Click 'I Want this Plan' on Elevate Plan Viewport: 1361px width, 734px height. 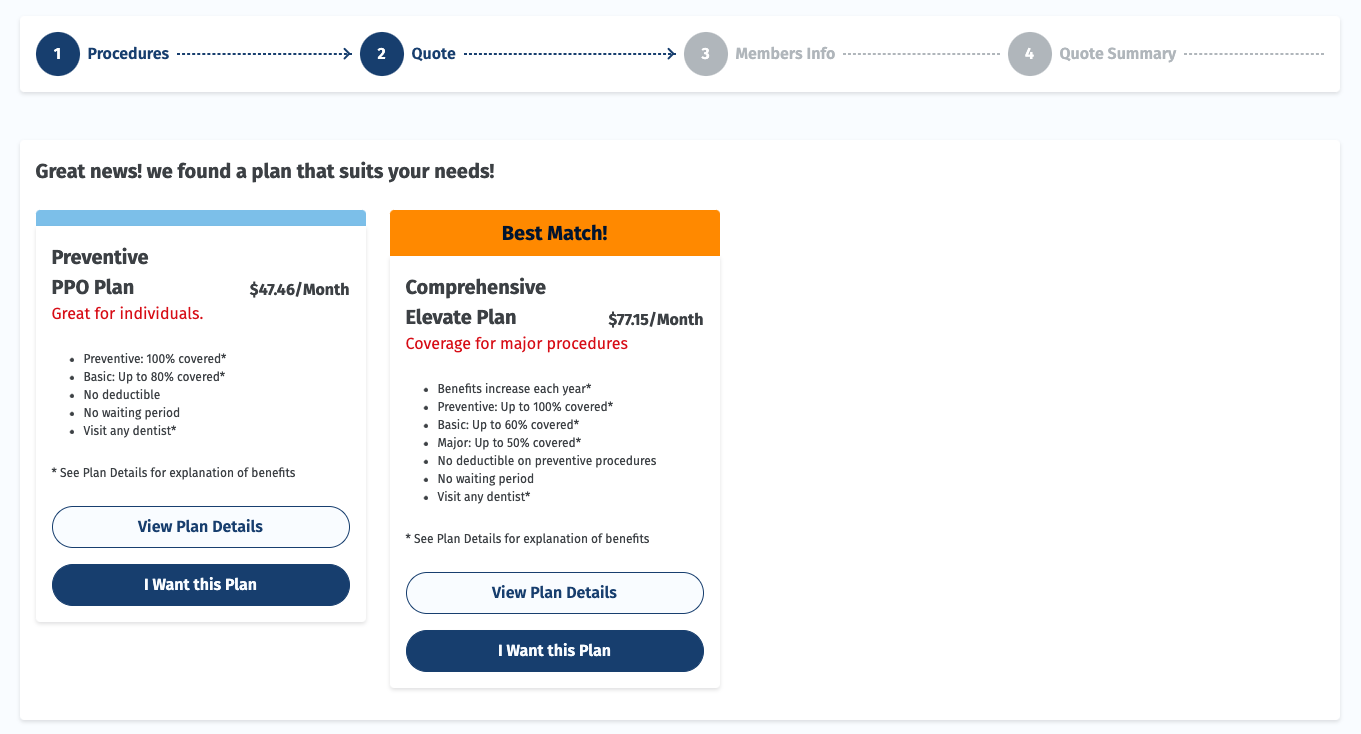[554, 650]
